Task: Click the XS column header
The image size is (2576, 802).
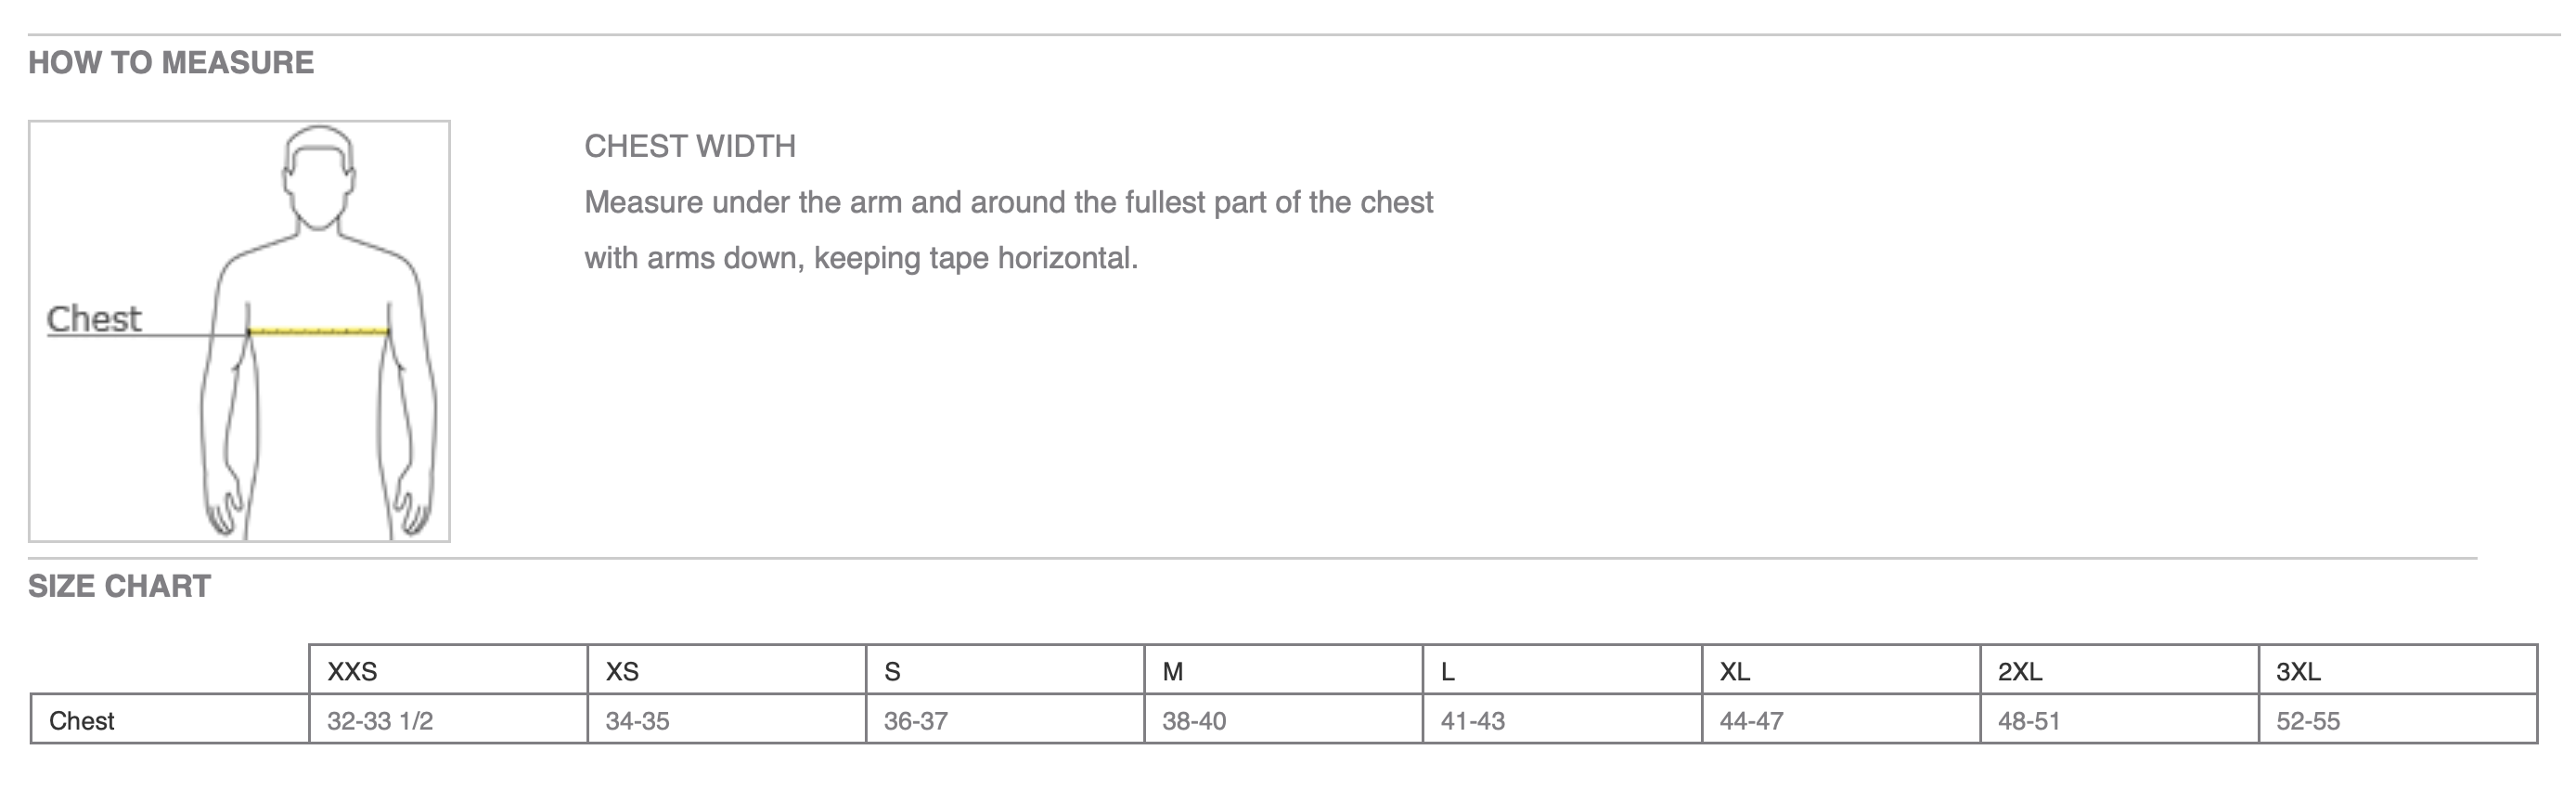Action: point(726,670)
